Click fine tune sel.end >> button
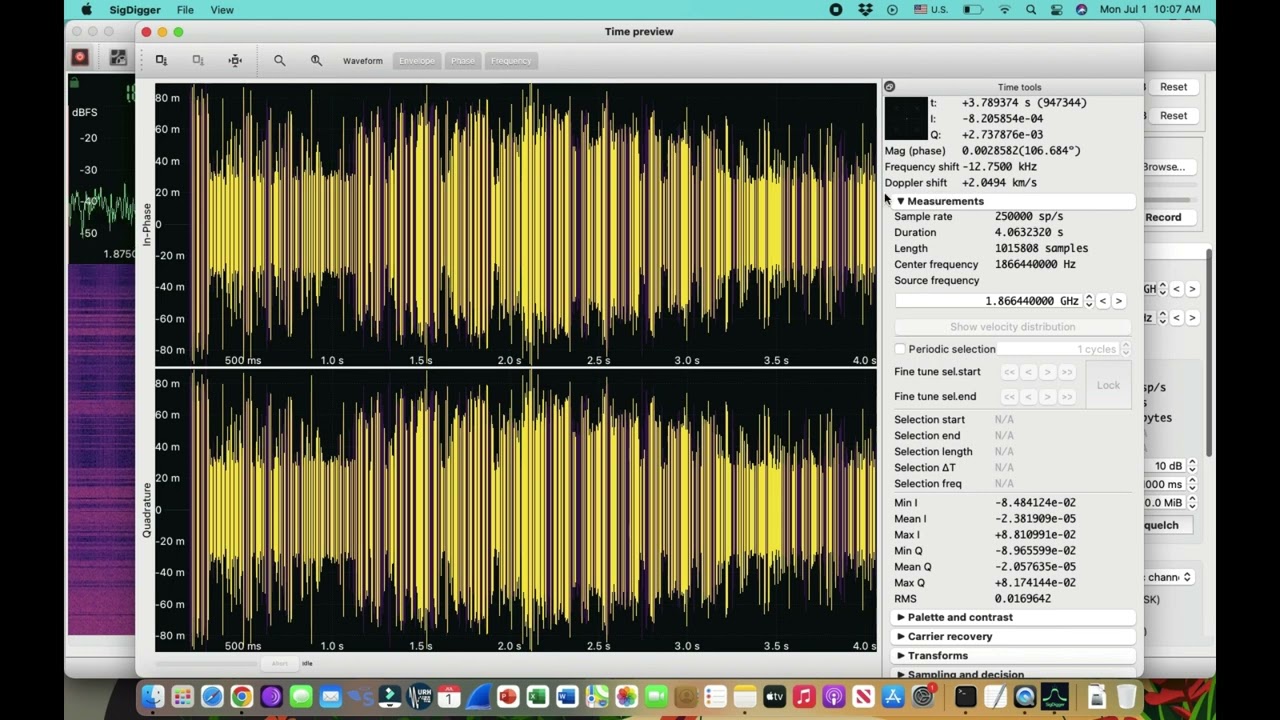Image resolution: width=1280 pixels, height=720 pixels. click(x=1066, y=397)
